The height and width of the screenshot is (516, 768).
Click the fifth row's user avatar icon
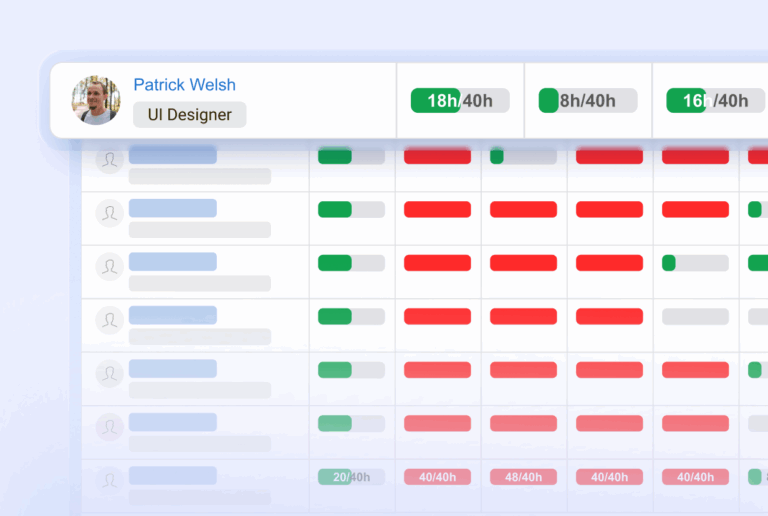point(109,374)
